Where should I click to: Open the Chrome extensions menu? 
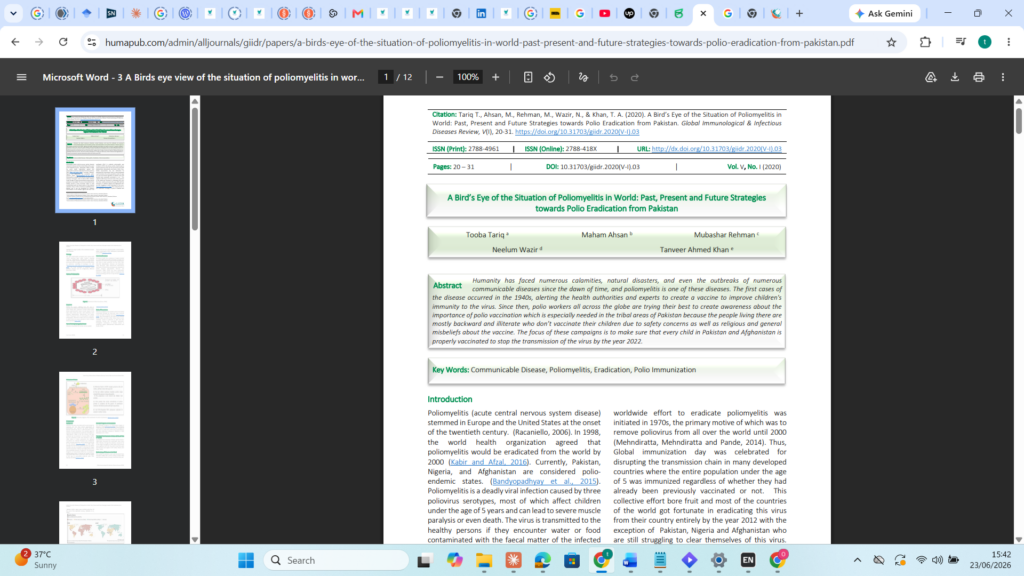[x=925, y=42]
